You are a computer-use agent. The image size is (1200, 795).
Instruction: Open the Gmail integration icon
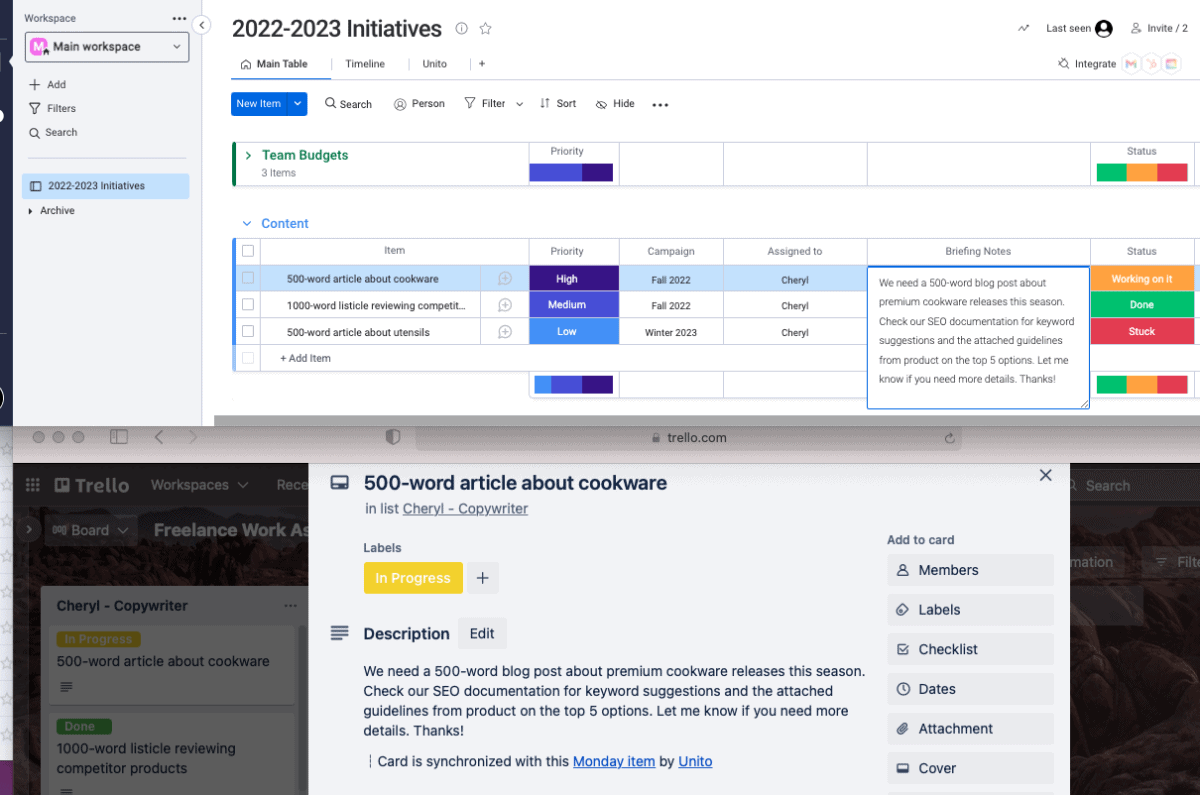[x=1131, y=63]
